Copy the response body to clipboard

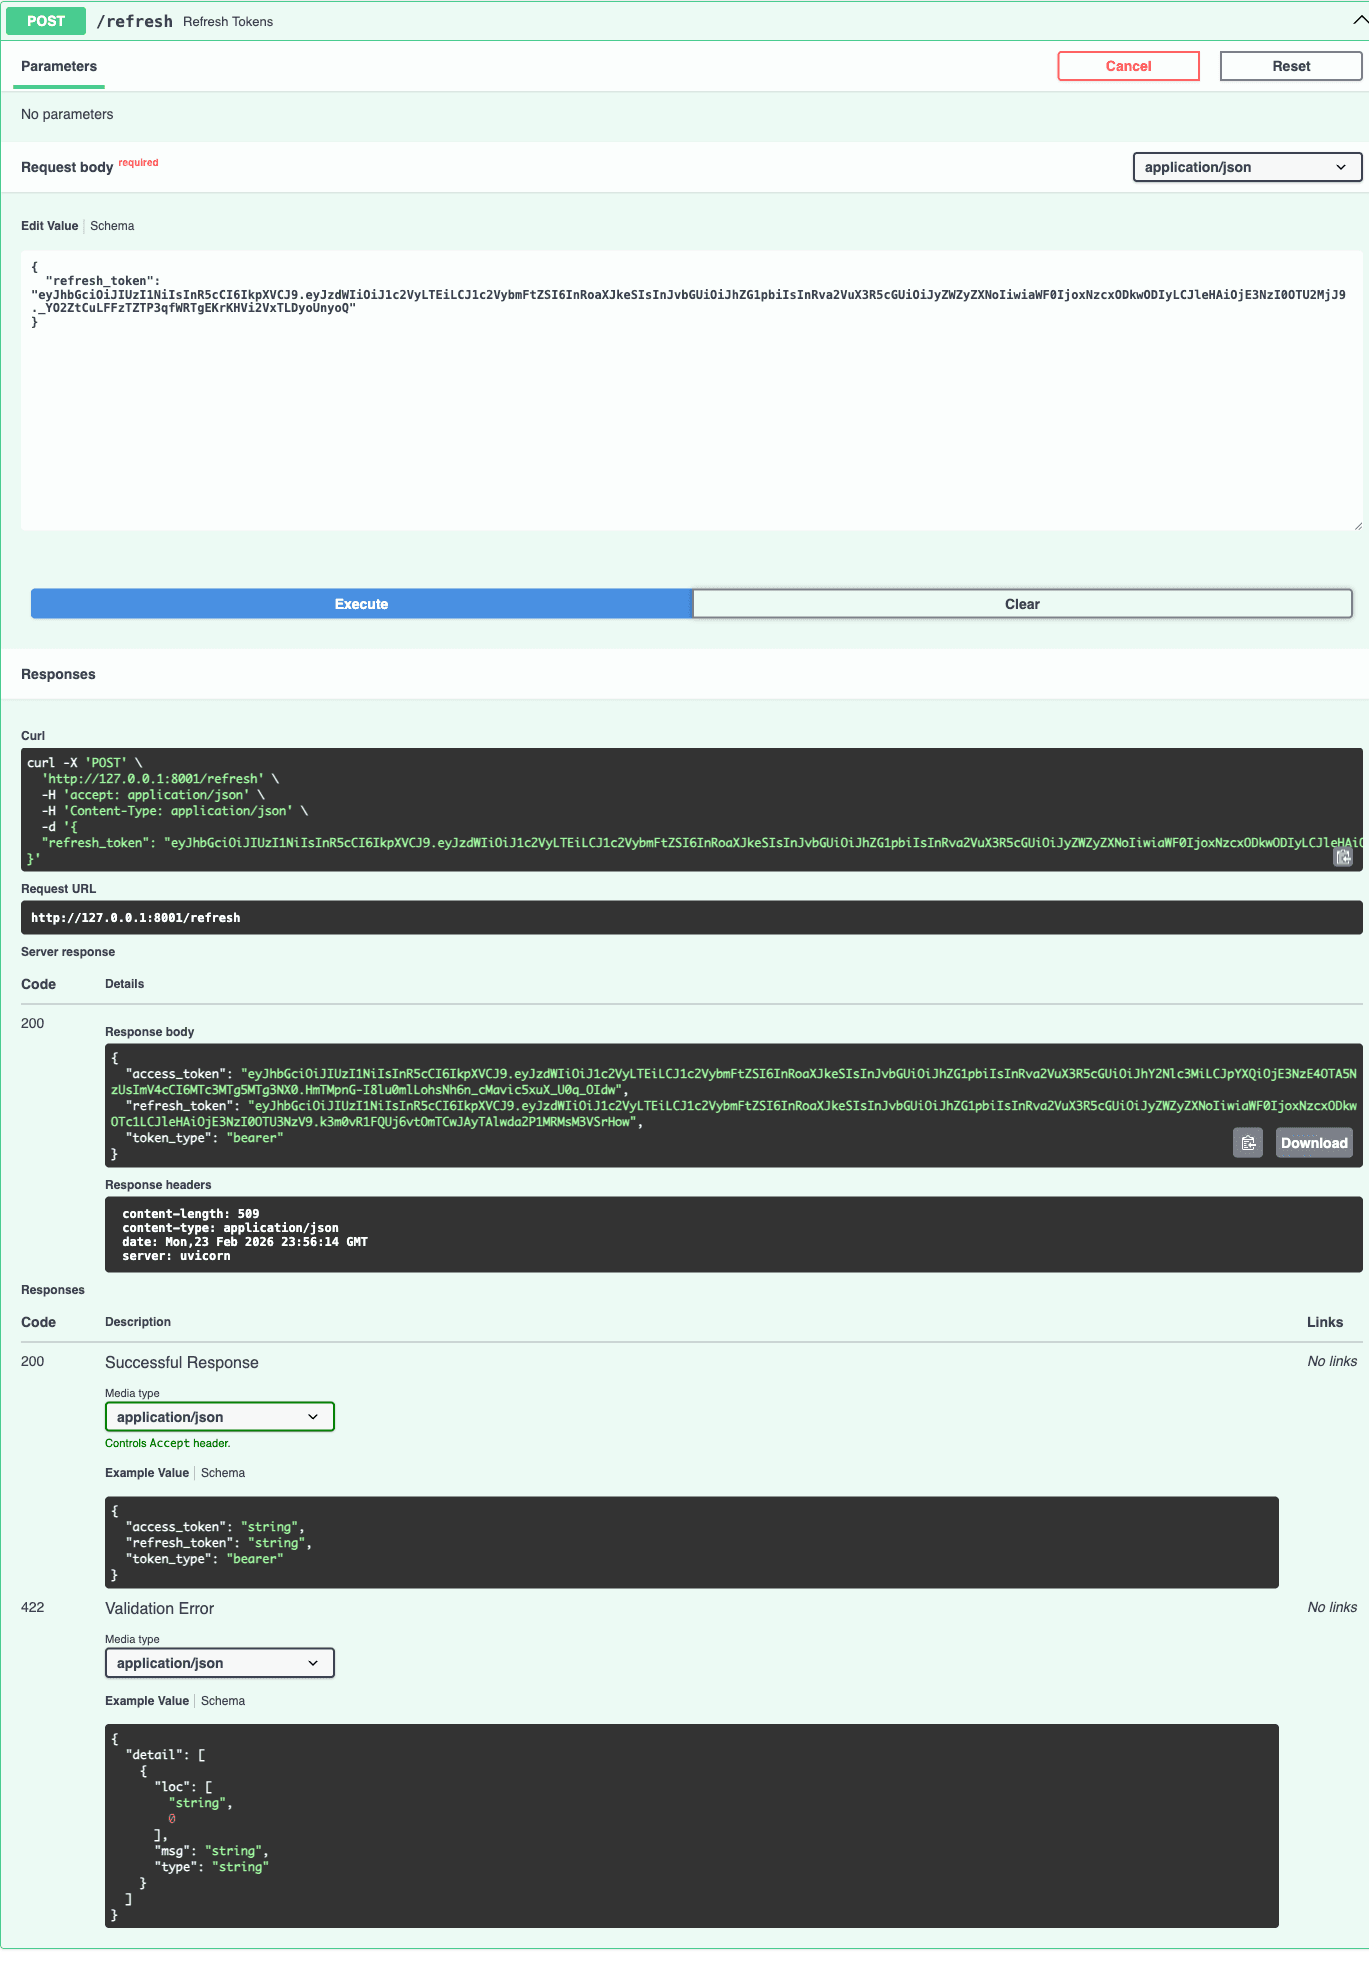click(1248, 1143)
